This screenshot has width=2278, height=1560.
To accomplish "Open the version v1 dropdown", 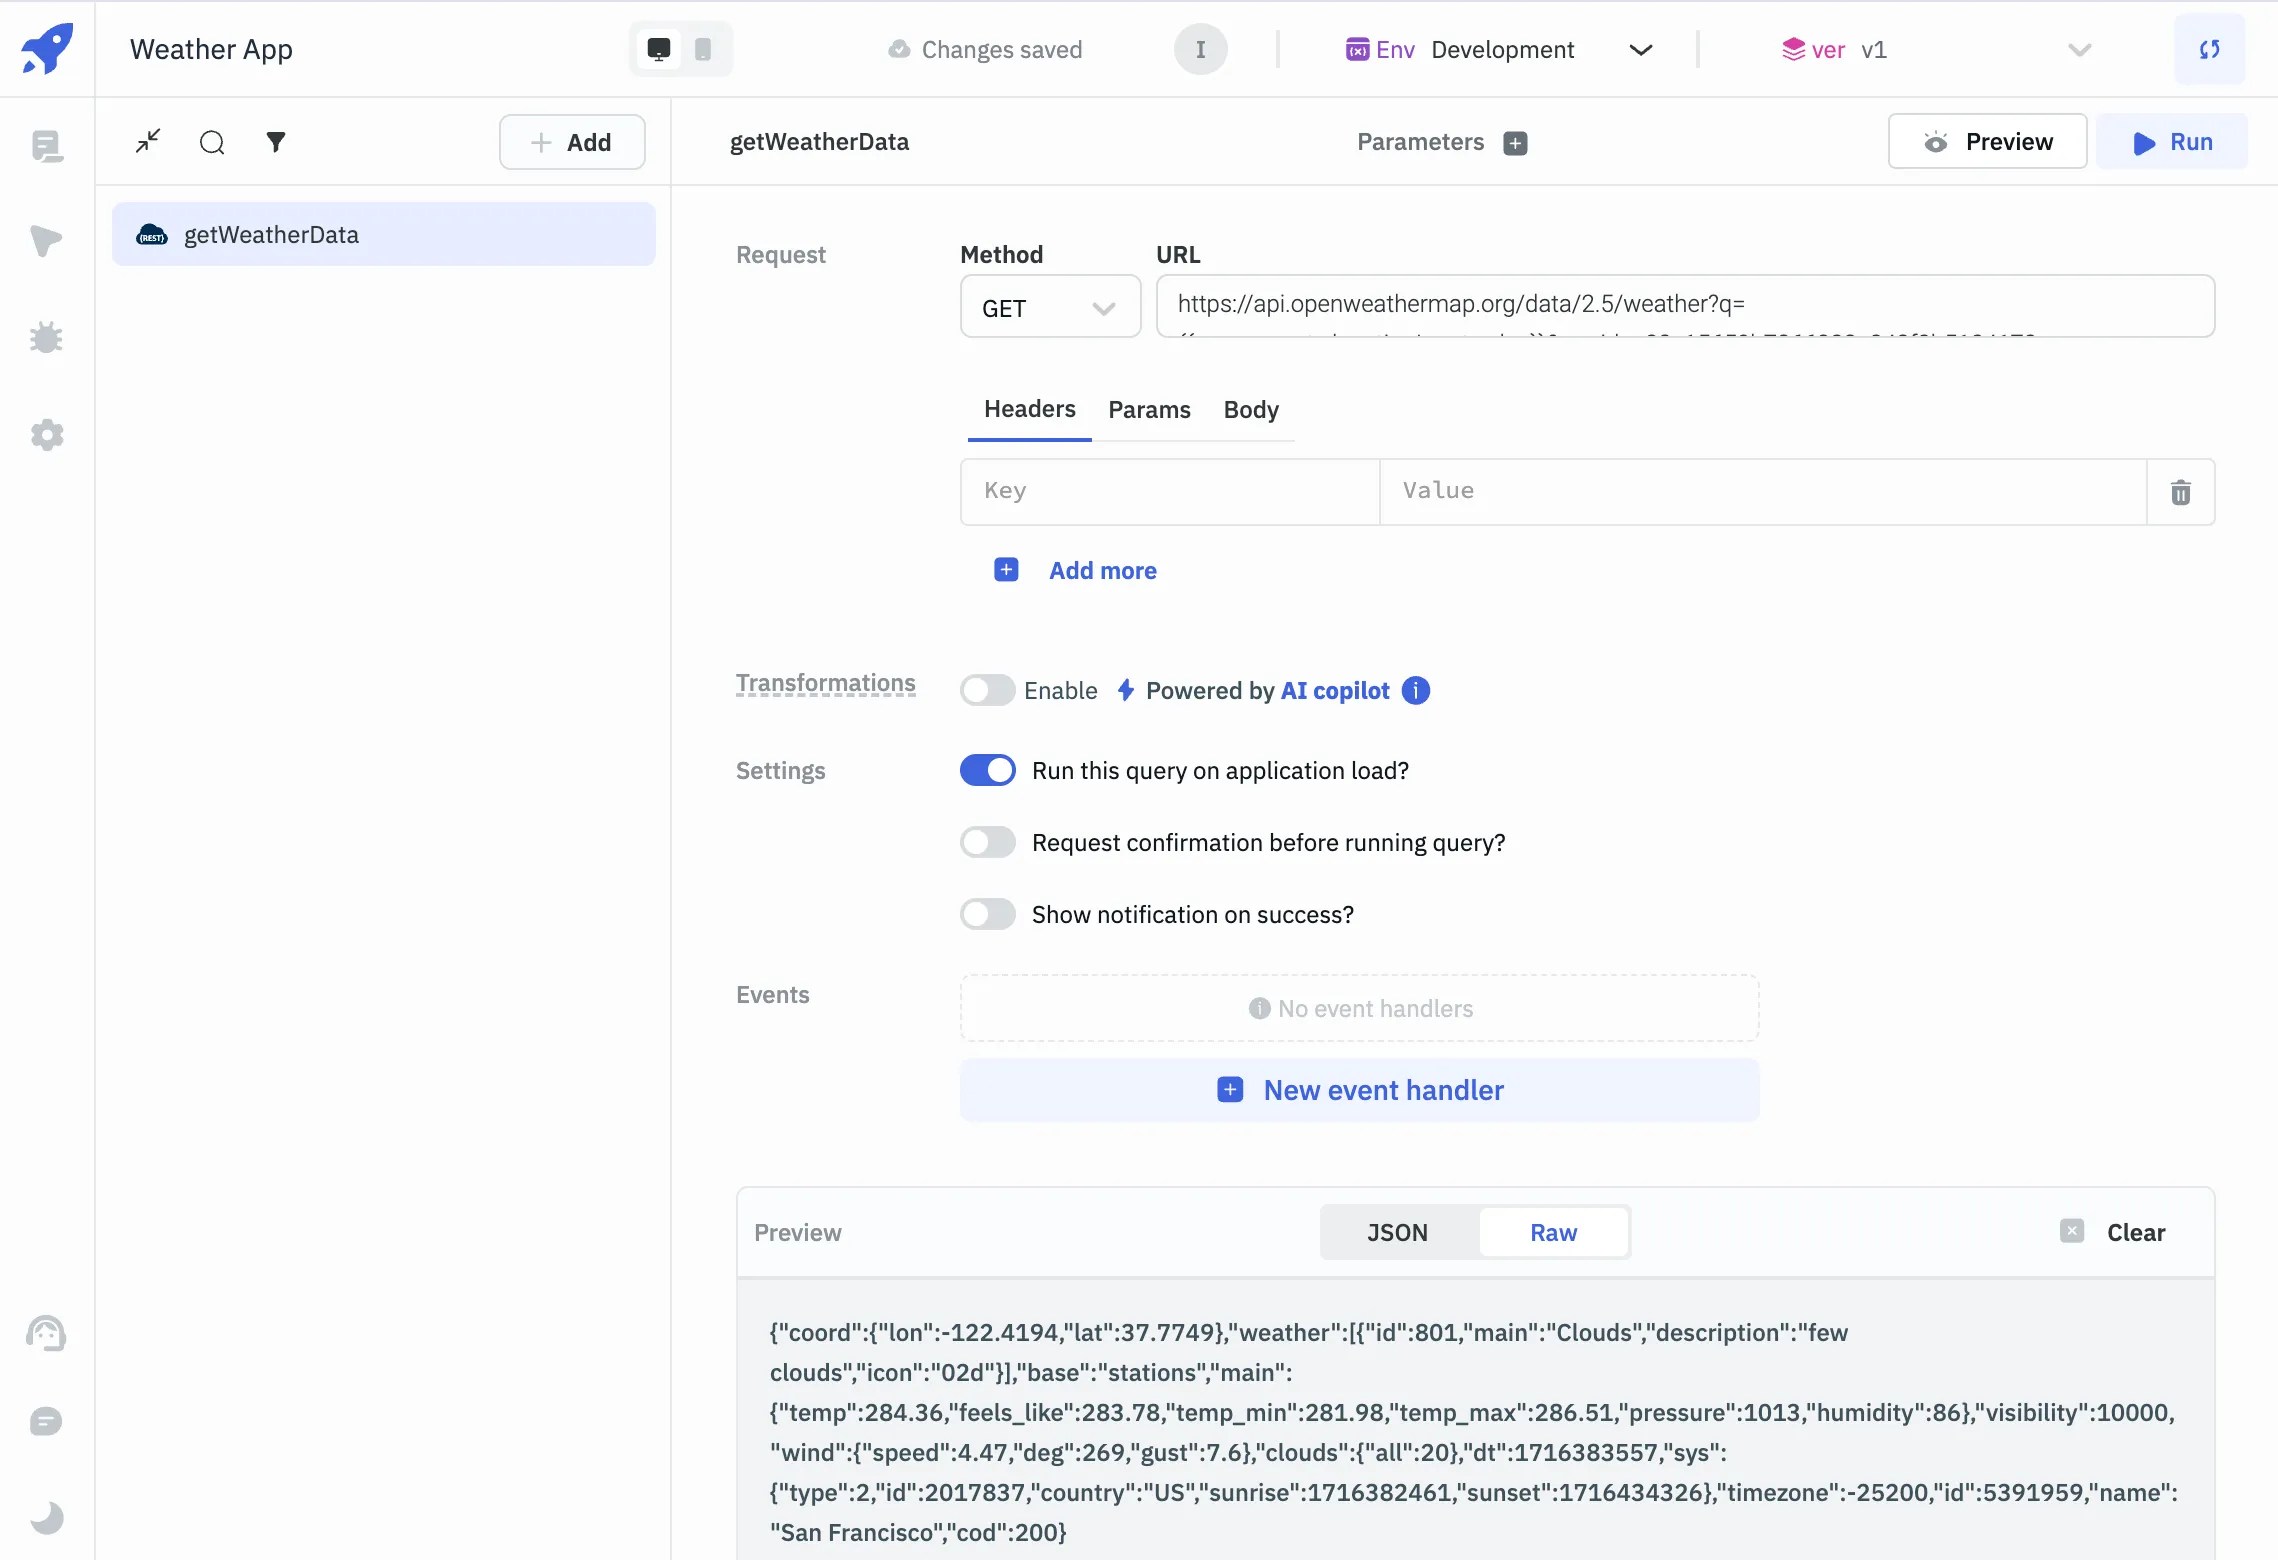I will click(2079, 49).
